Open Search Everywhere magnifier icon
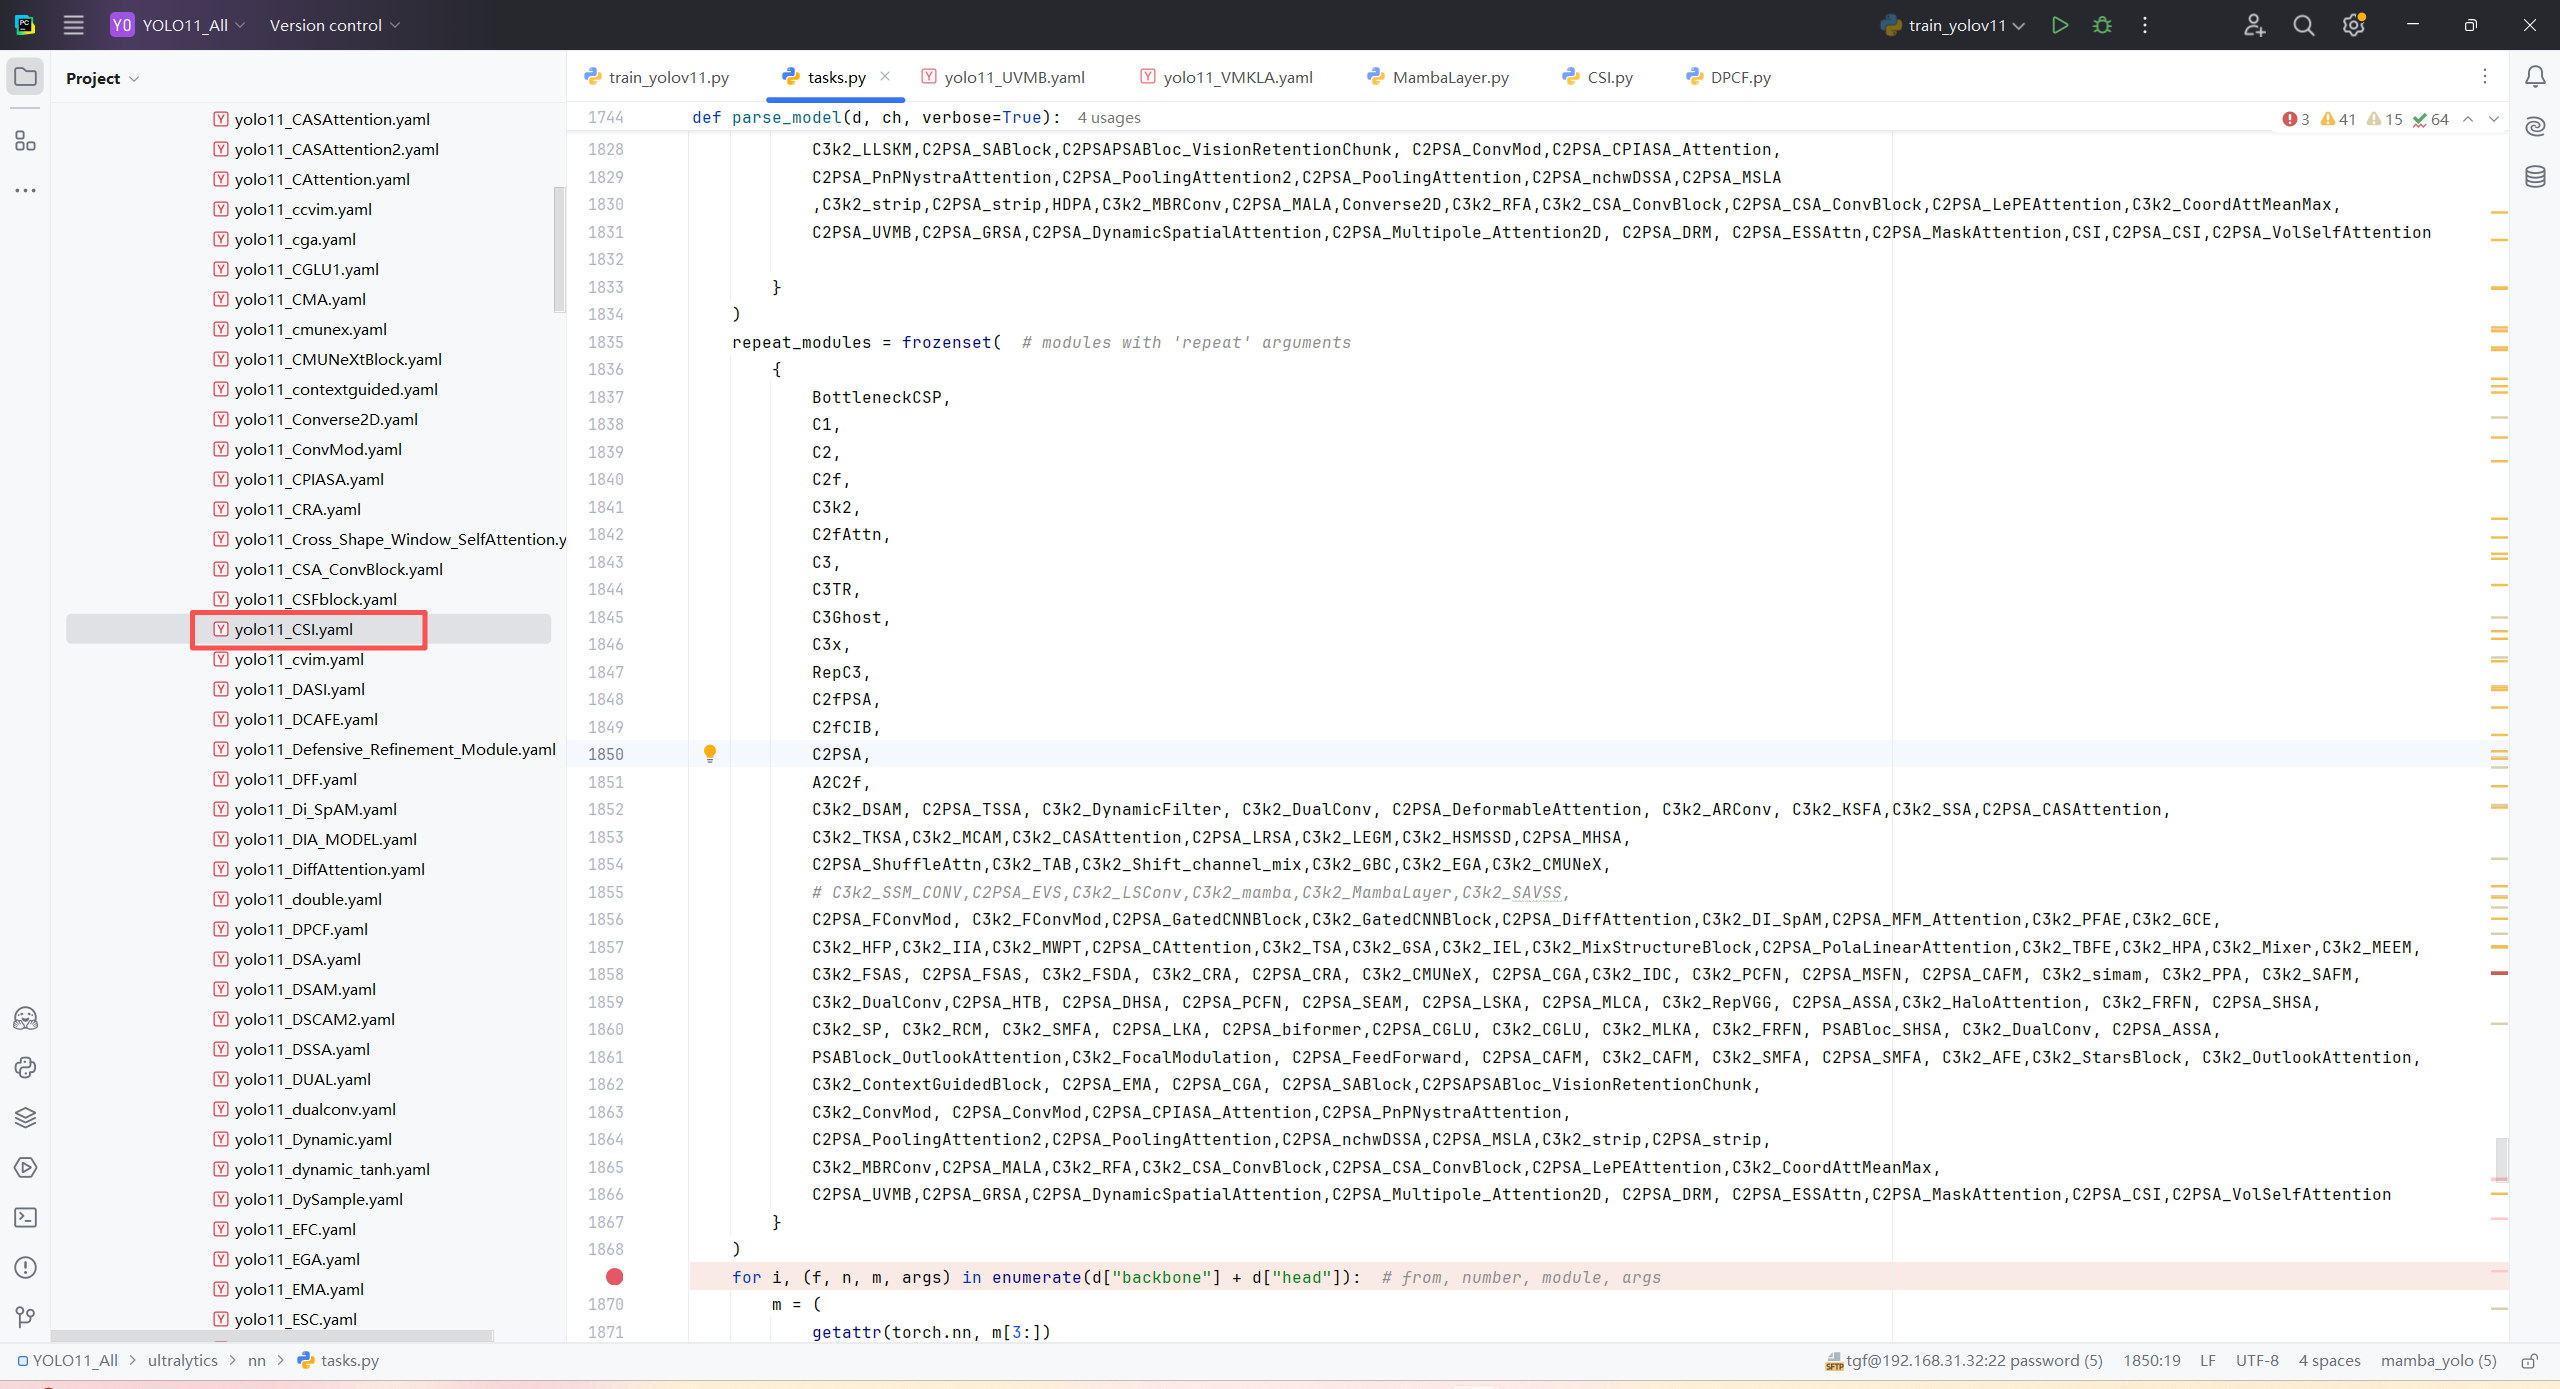 (2303, 25)
